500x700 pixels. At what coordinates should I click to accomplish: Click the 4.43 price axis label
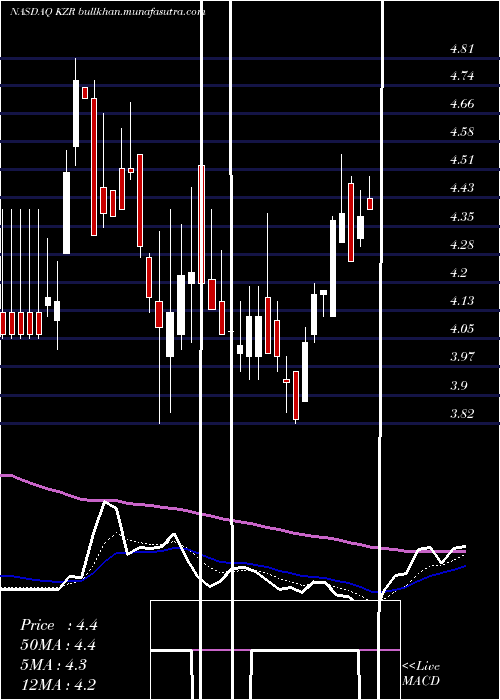pyautogui.click(x=462, y=188)
